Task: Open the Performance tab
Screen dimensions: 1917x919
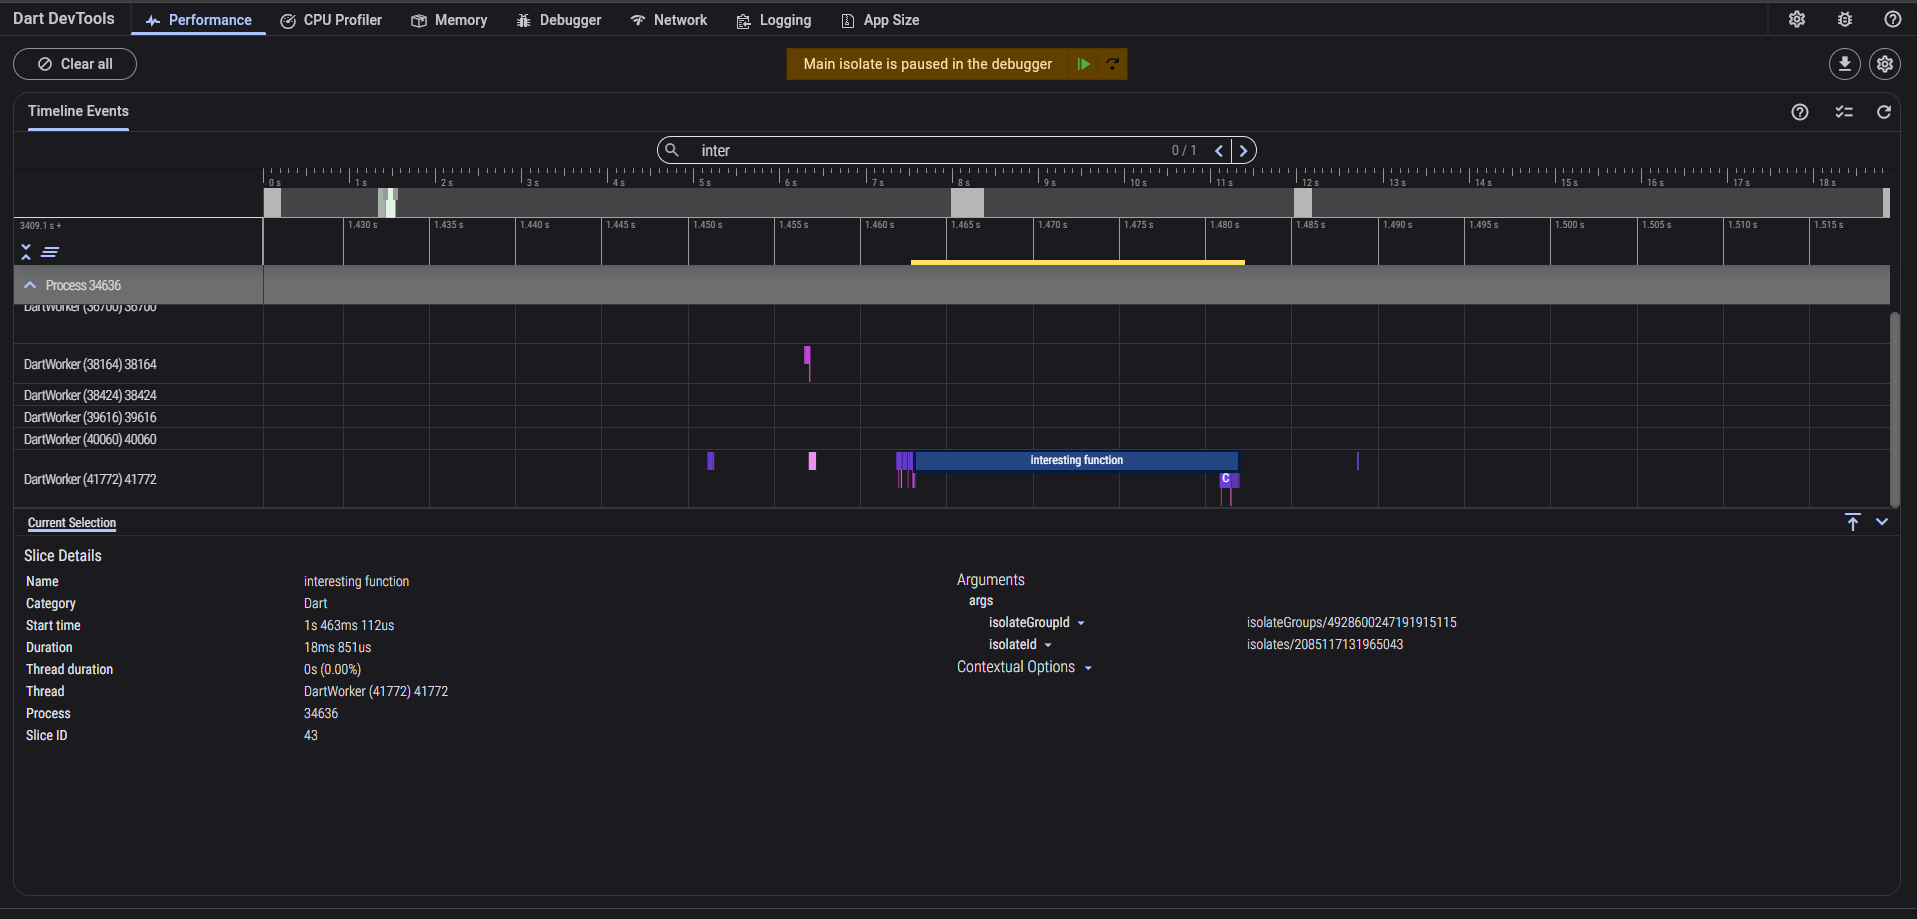Action: click(x=198, y=20)
